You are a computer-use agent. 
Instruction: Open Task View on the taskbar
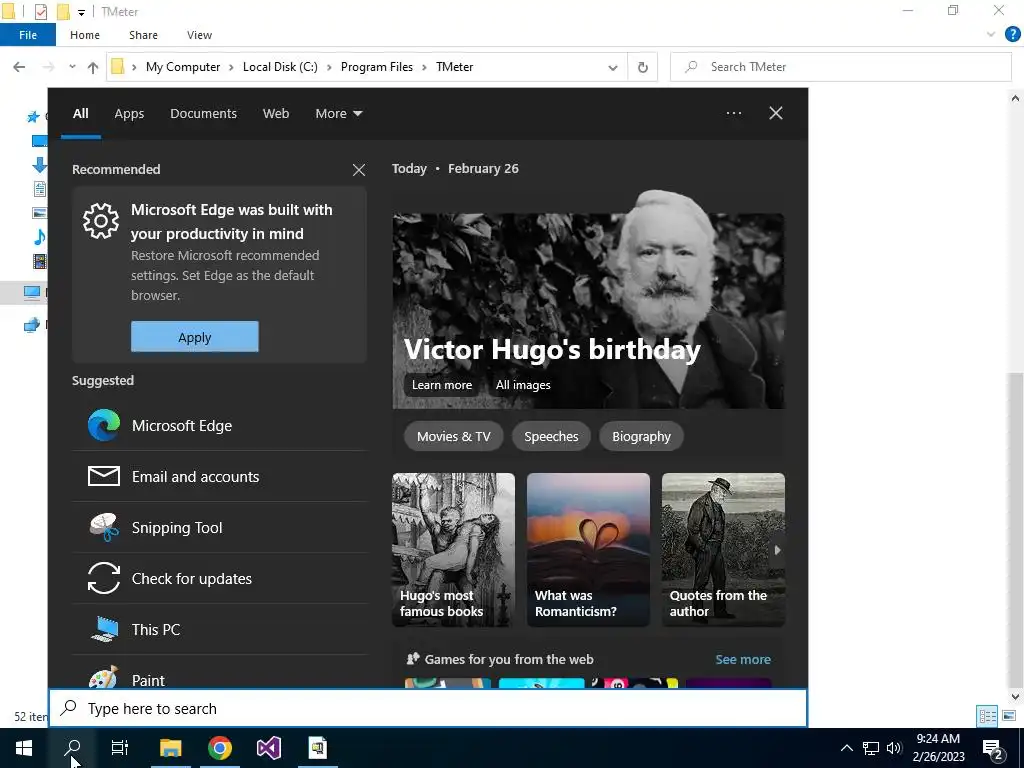pos(120,748)
